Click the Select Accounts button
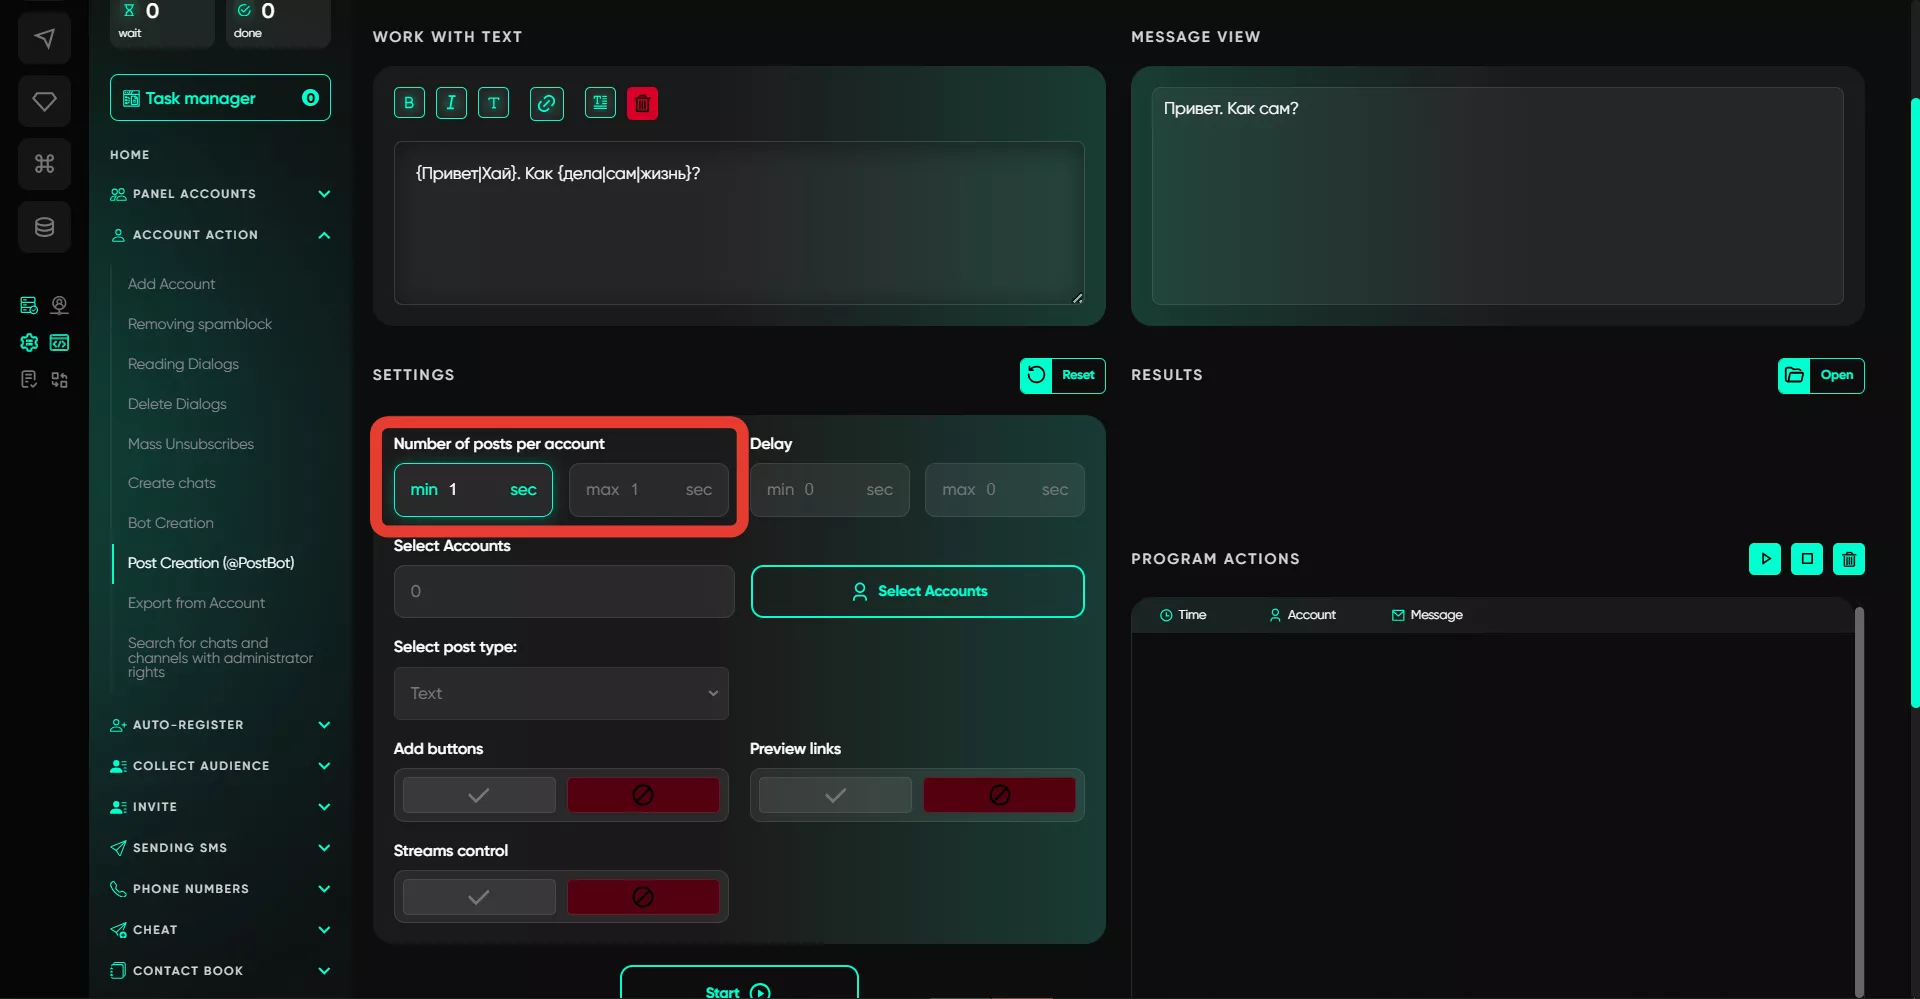The width and height of the screenshot is (1920, 999). click(x=917, y=591)
